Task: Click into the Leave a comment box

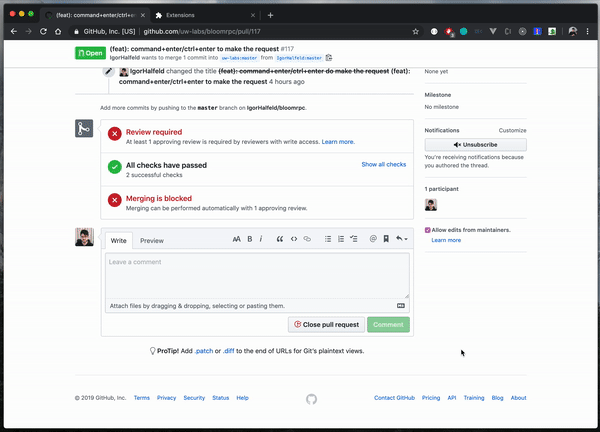Action: pos(257,276)
